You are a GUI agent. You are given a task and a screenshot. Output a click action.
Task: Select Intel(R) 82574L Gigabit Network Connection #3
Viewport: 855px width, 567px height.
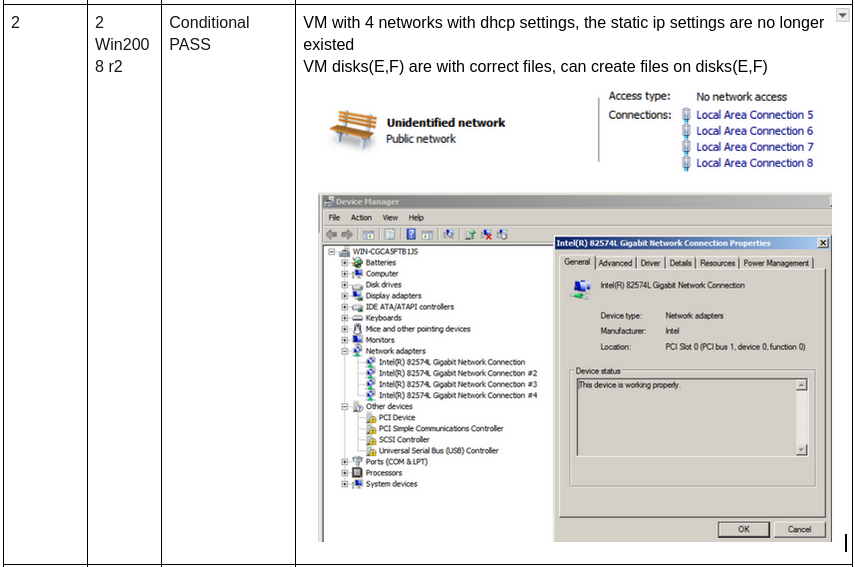point(457,384)
